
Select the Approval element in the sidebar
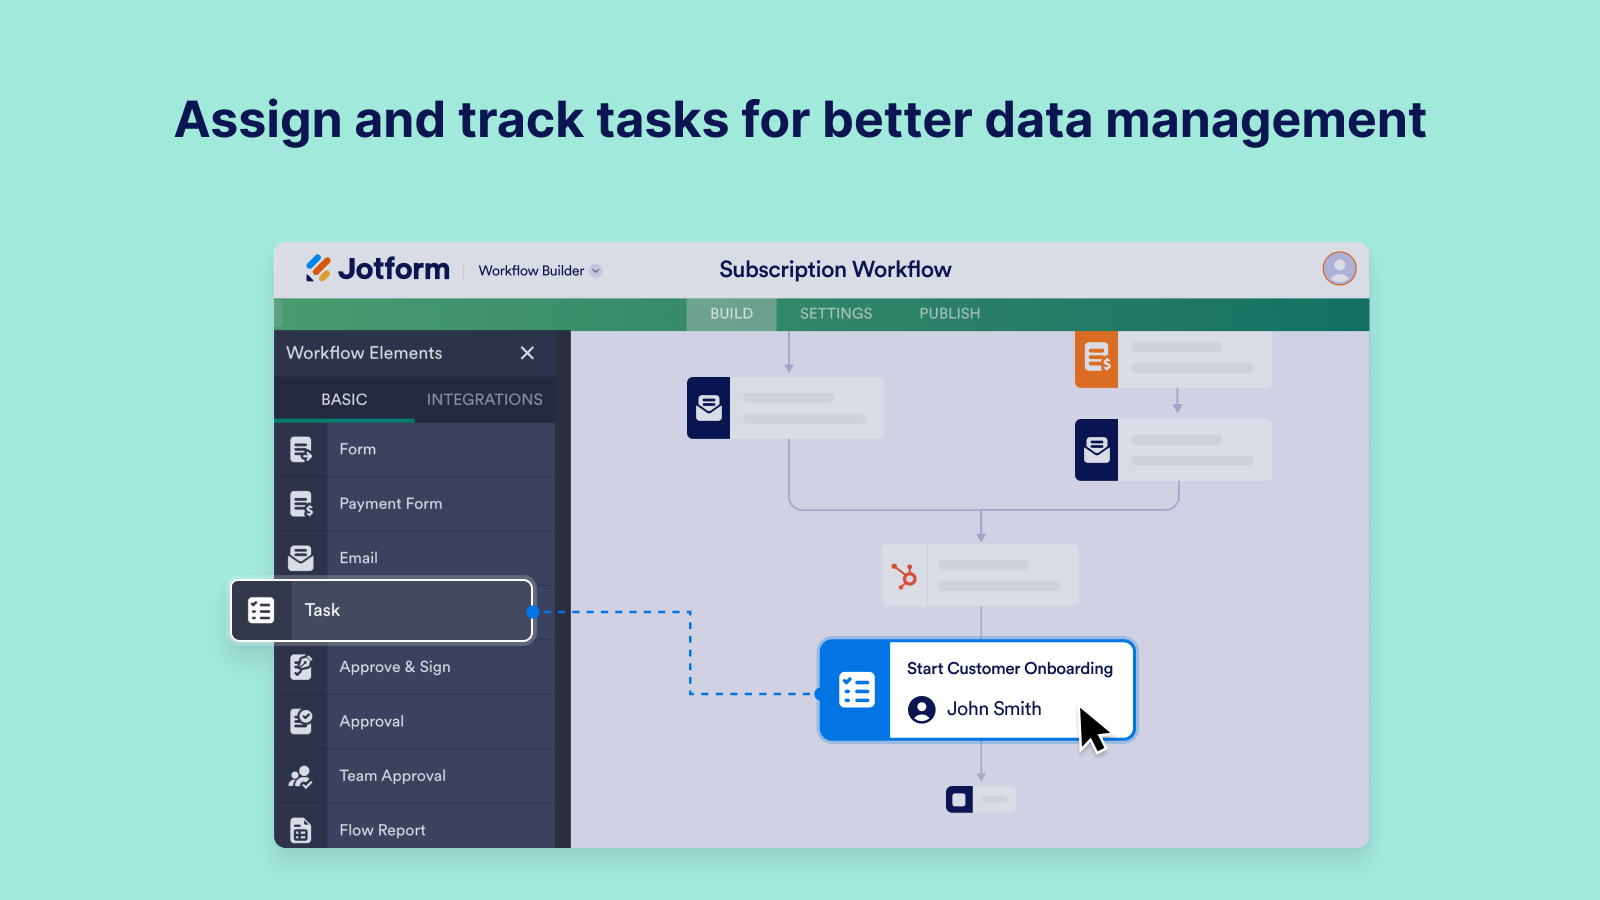301,721
